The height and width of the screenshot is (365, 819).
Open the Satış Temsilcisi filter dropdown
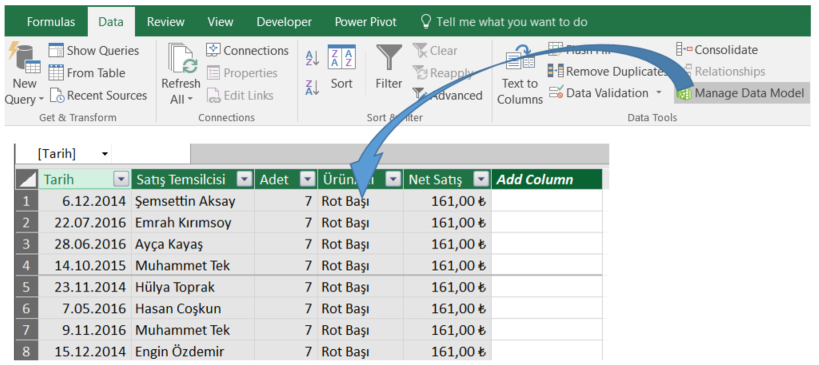pos(244,180)
